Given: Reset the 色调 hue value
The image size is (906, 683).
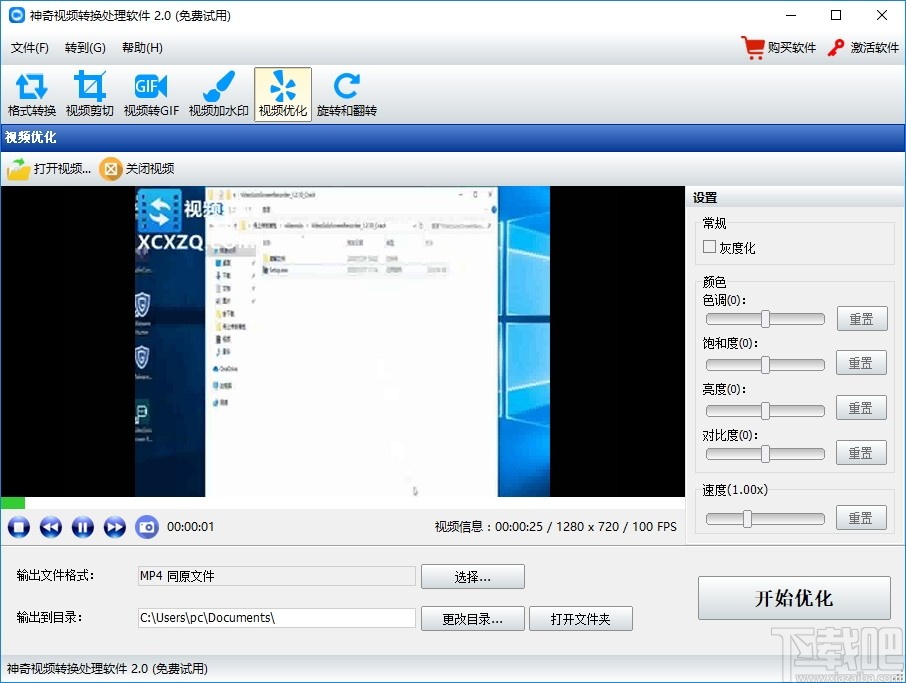Looking at the screenshot, I should click(862, 319).
